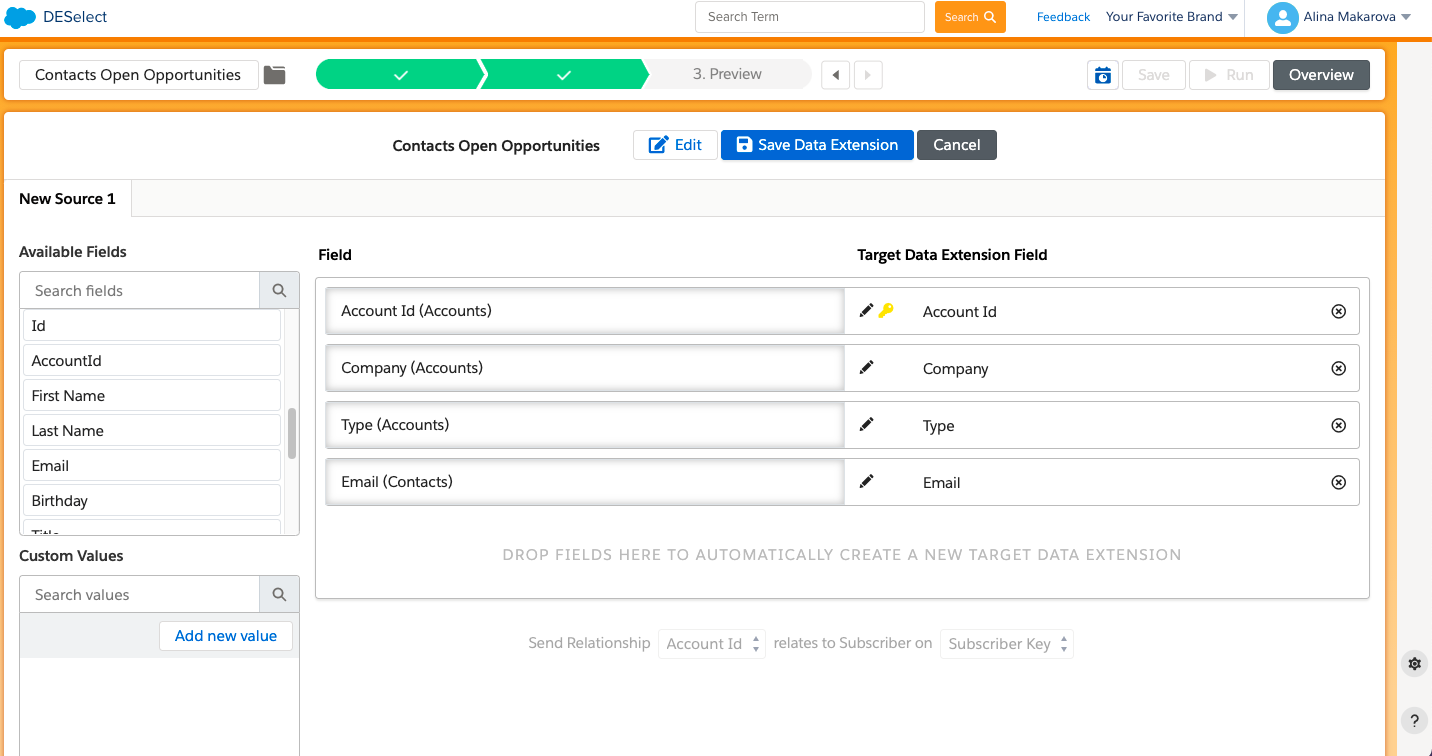Click the folder icon beside selection name

pos(274,75)
